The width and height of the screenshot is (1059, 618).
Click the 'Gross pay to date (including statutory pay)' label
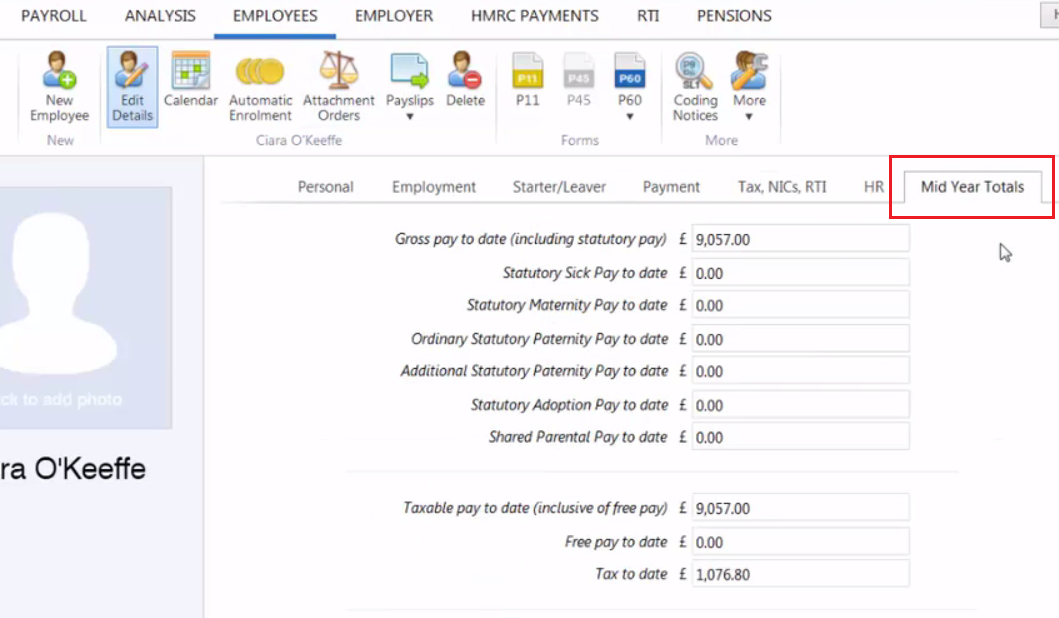530,239
